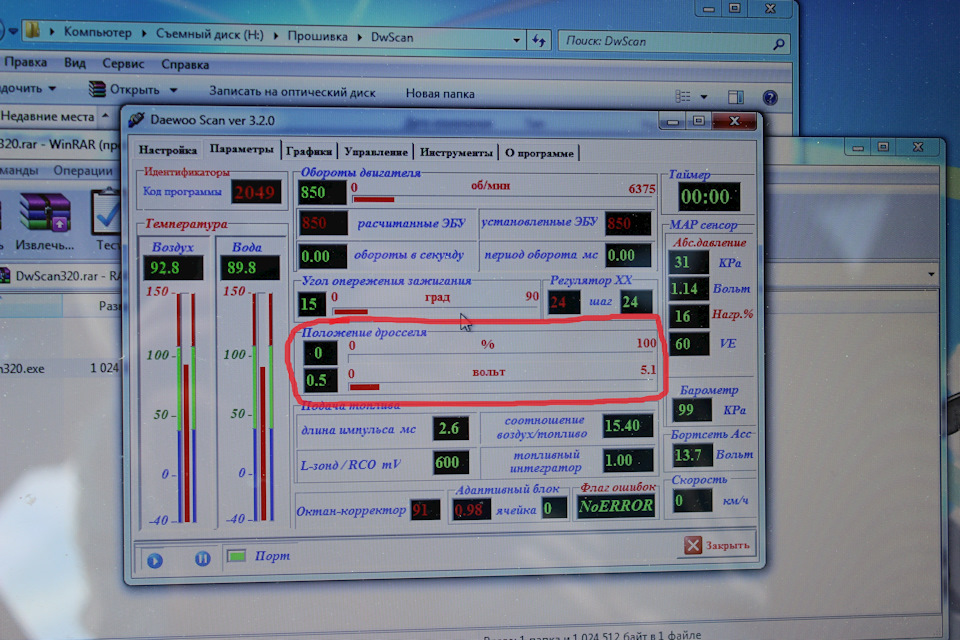Start scanning with the blue play button
Image resolution: width=960 pixels, height=640 pixels.
(155, 560)
